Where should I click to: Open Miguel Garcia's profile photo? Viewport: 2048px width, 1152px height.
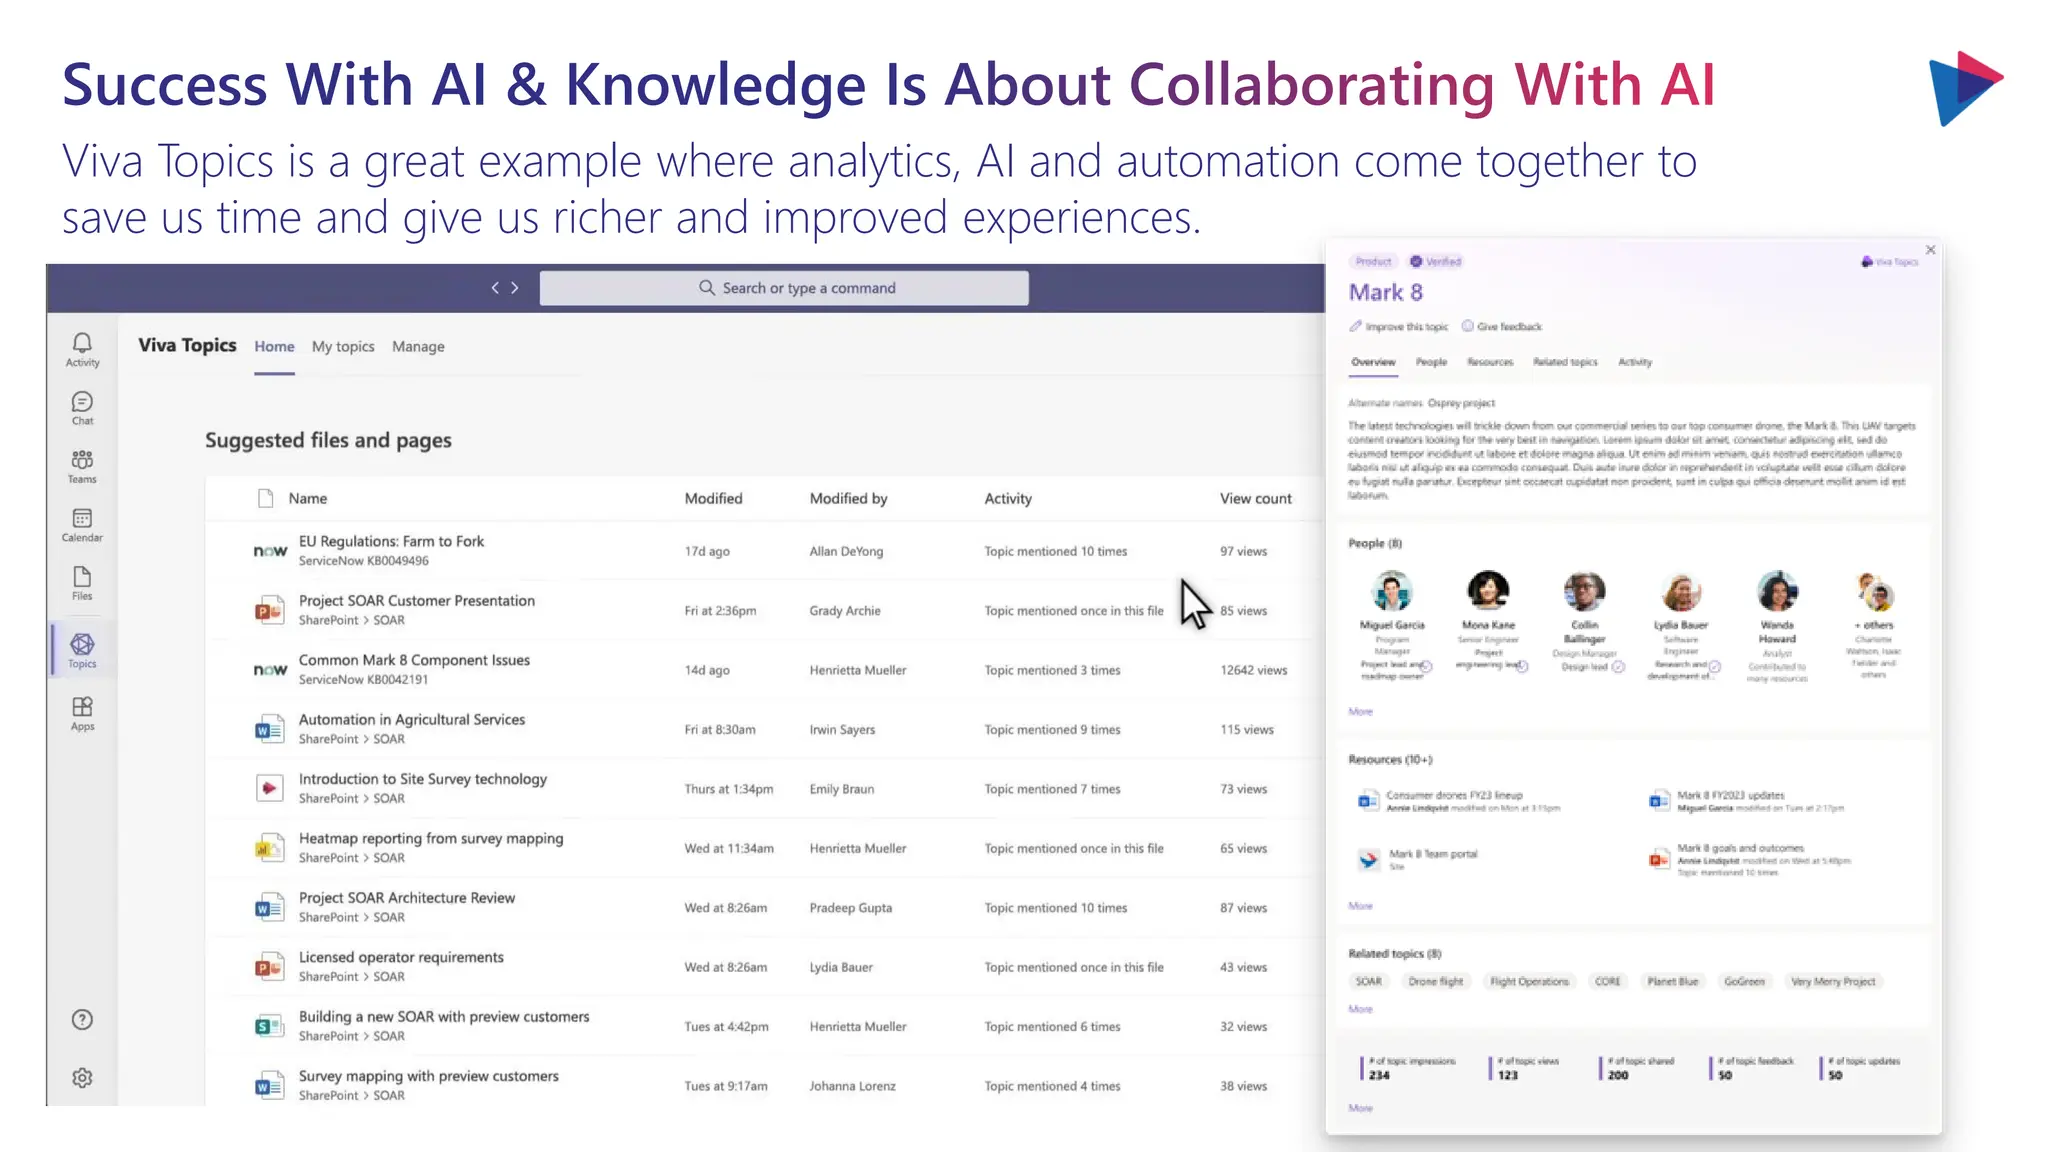tap(1392, 591)
